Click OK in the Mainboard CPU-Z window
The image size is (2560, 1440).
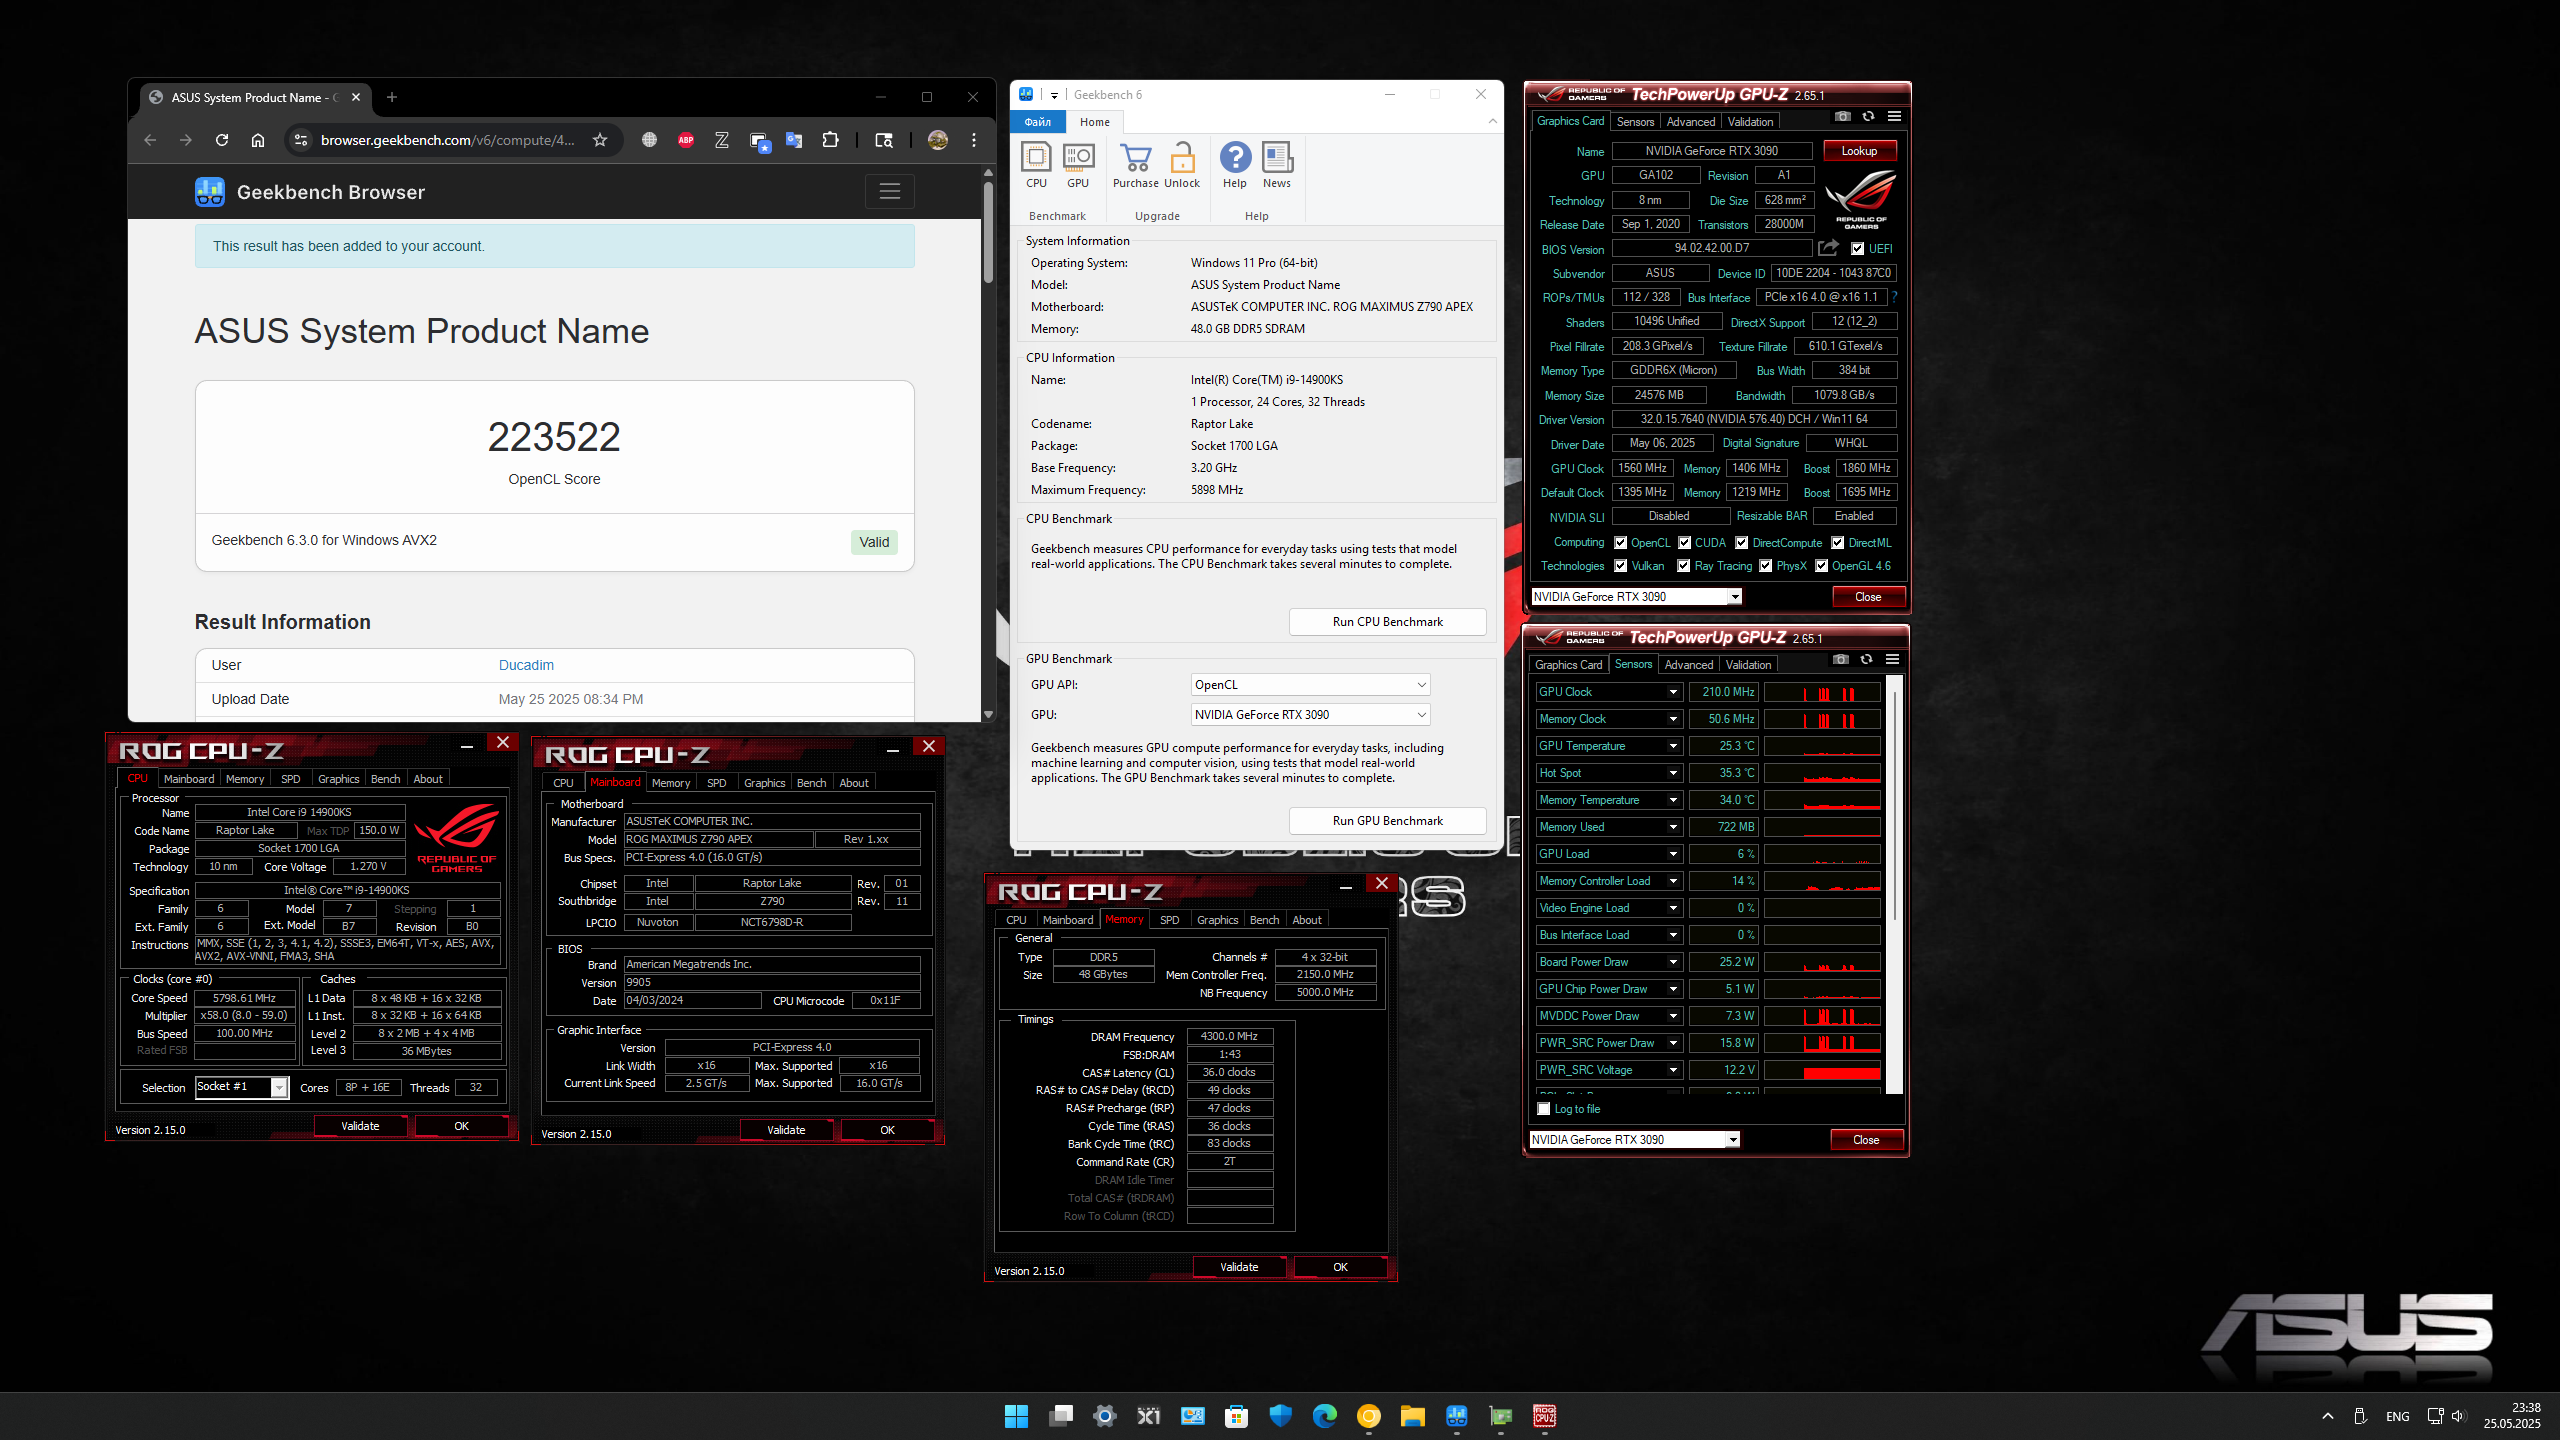coord(887,1130)
